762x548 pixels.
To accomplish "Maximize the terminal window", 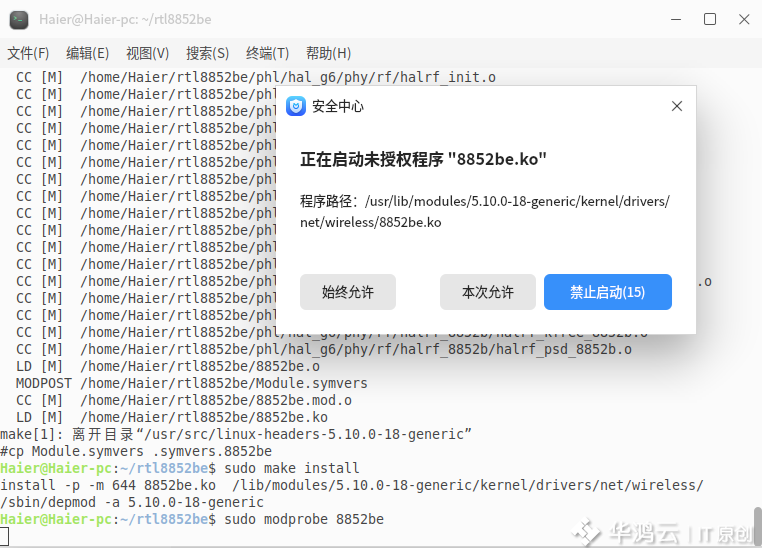I will coord(710,19).
